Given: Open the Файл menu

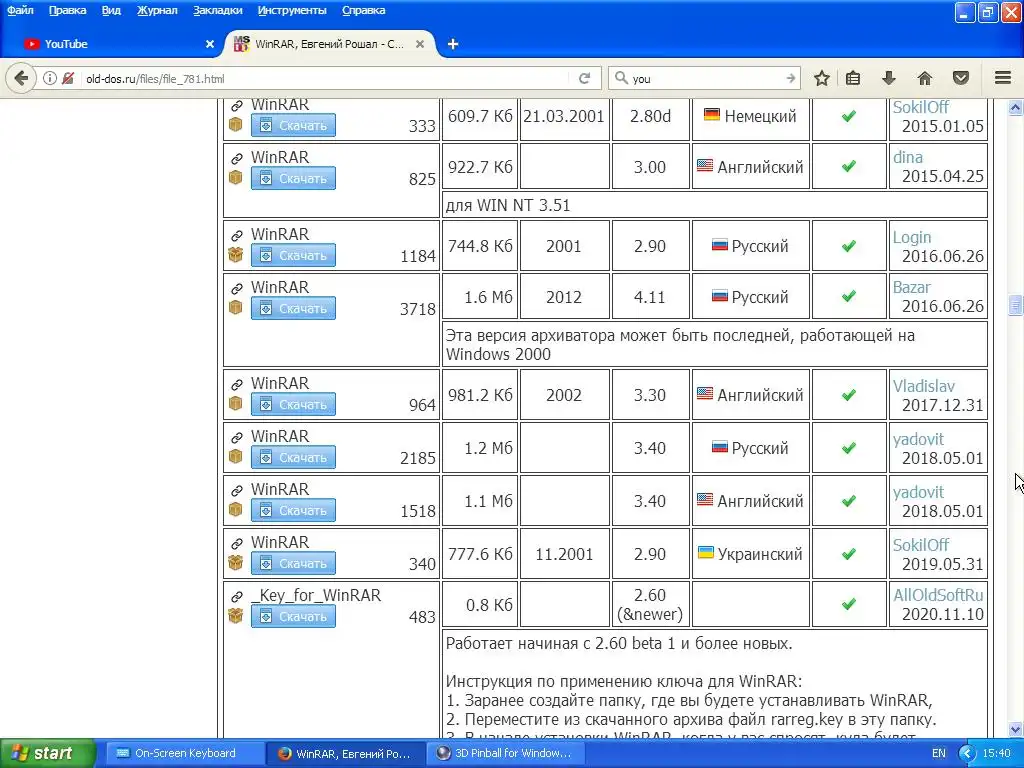Looking at the screenshot, I should click(20, 10).
